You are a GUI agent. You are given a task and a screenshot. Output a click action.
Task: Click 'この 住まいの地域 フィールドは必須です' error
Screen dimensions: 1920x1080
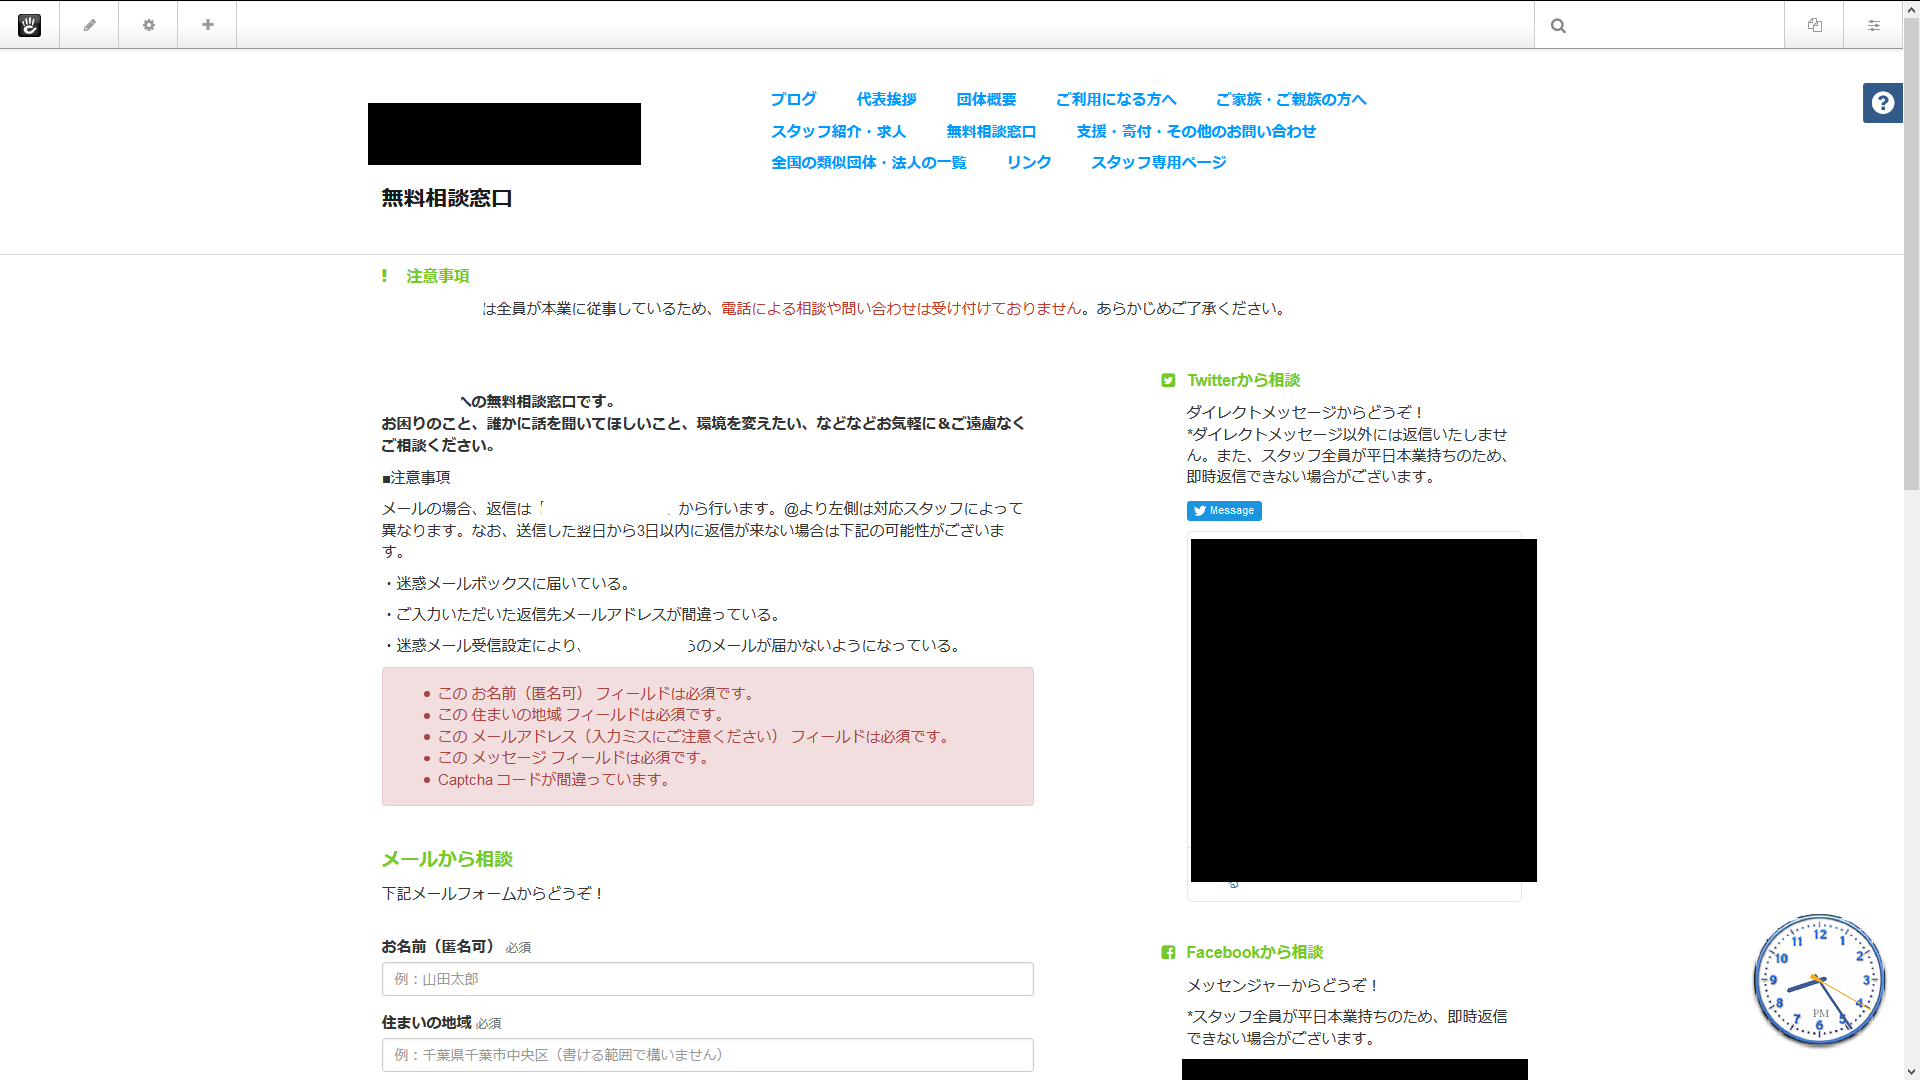tap(581, 715)
